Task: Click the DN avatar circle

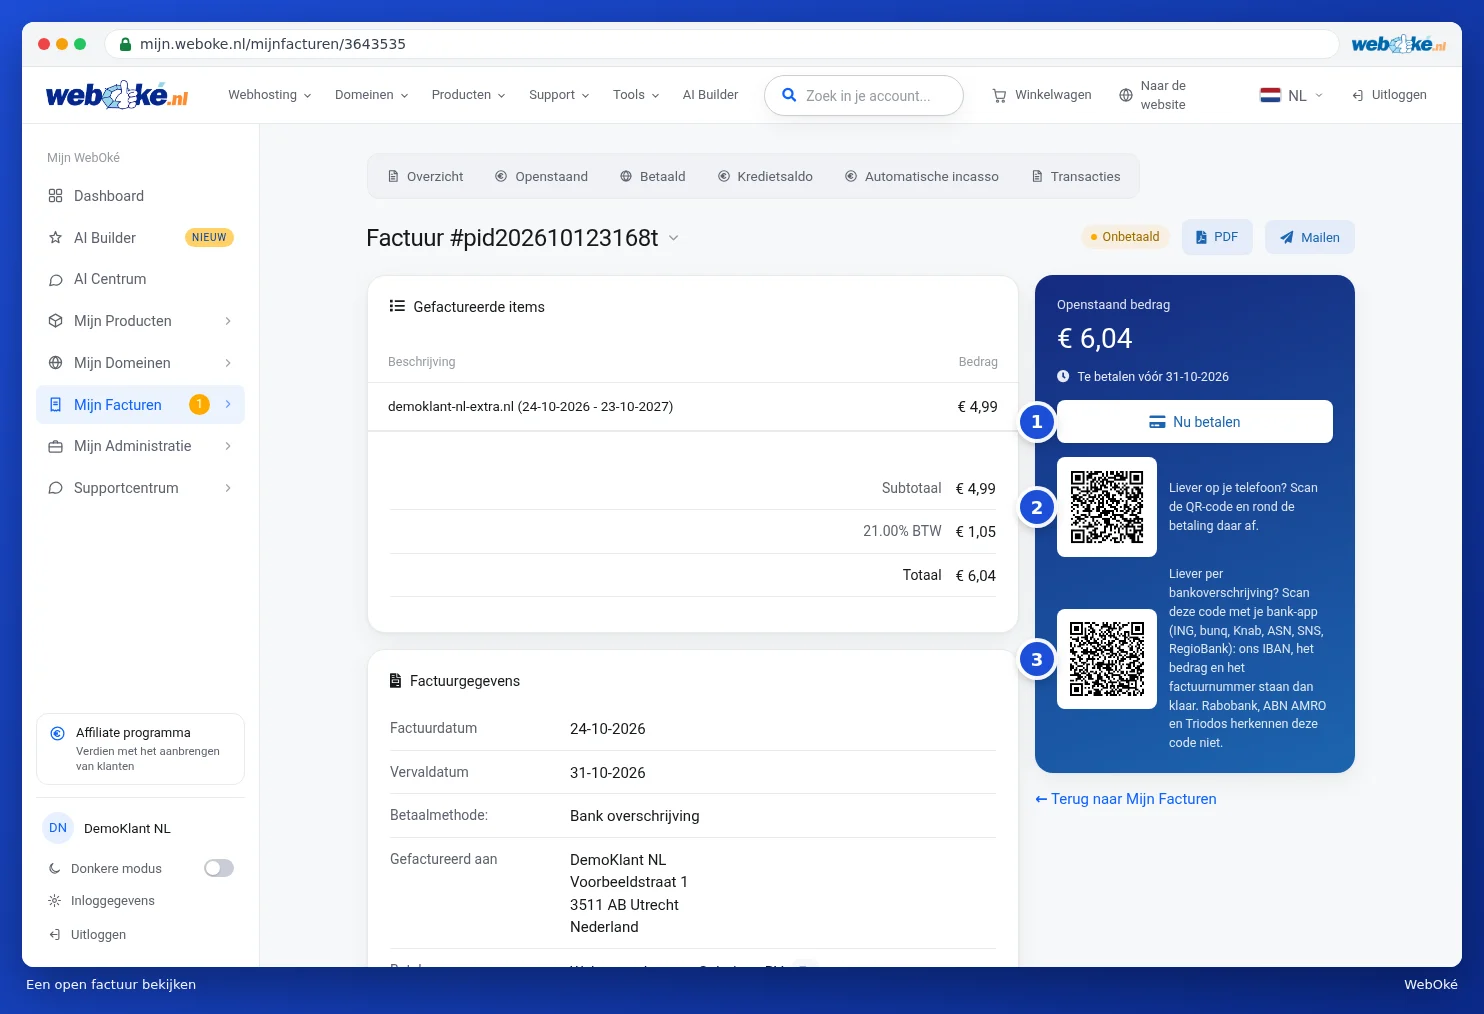Action: [x=58, y=828]
